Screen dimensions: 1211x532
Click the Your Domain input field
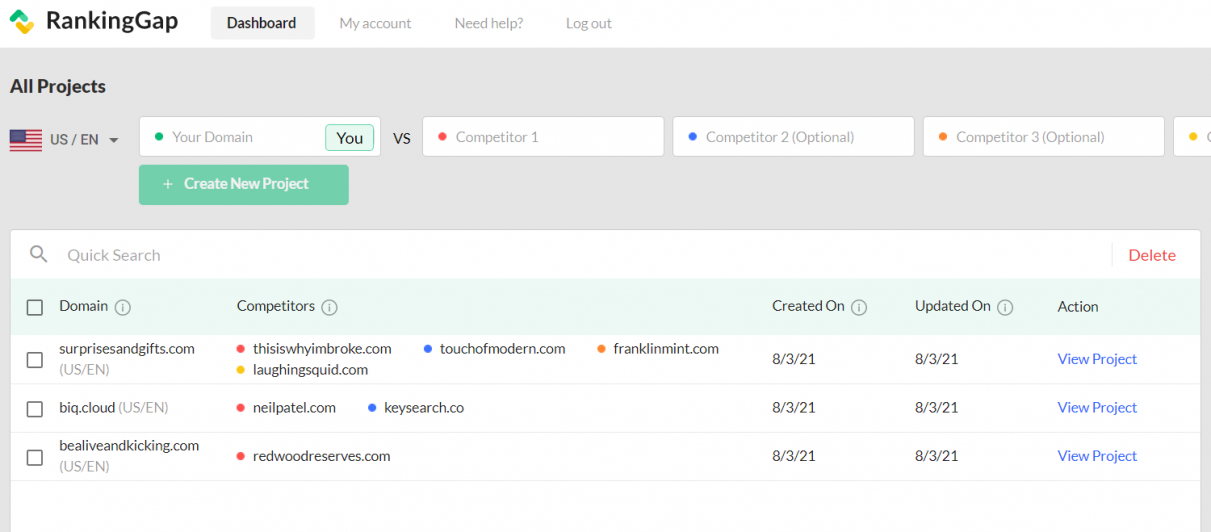pyautogui.click(x=260, y=137)
